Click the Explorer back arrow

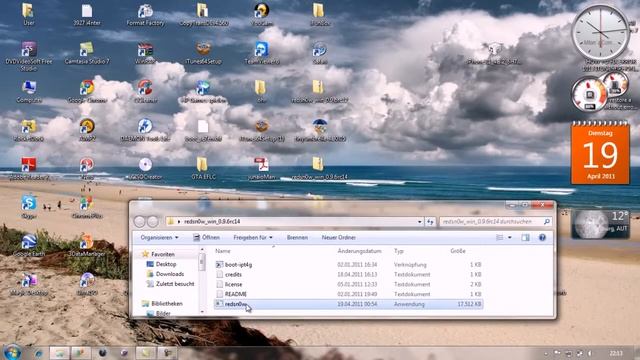(x=140, y=222)
